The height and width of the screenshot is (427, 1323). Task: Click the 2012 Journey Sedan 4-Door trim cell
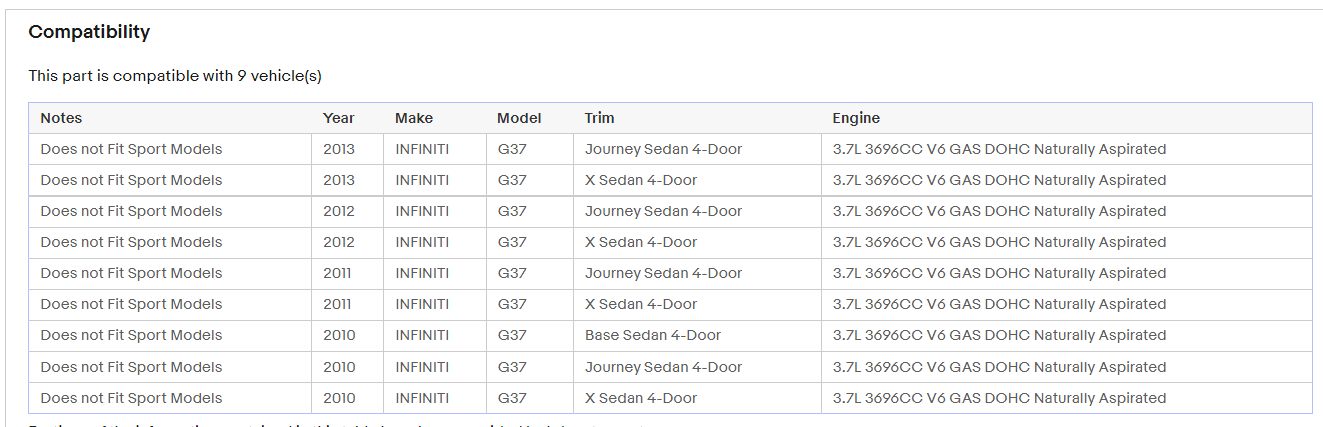coord(697,211)
